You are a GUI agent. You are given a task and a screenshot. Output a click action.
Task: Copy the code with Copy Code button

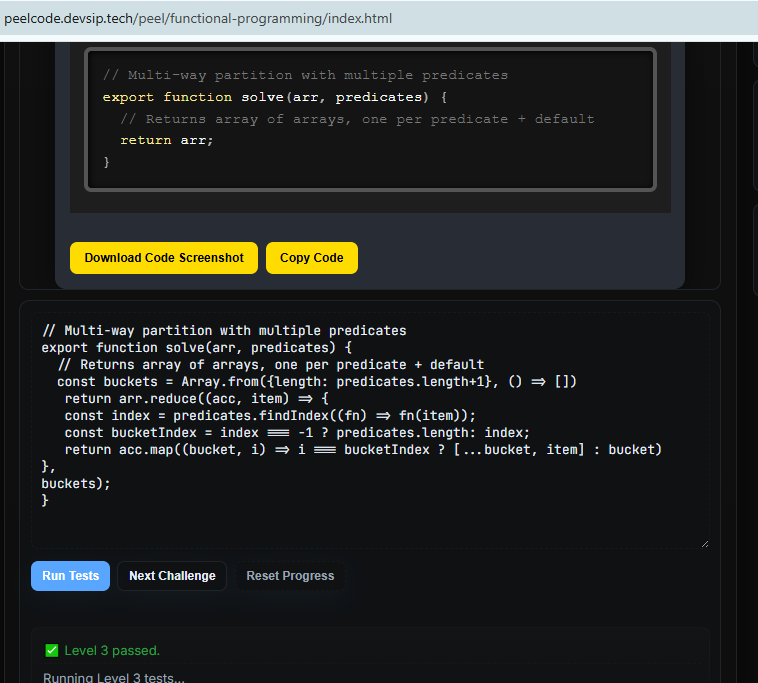click(x=312, y=258)
